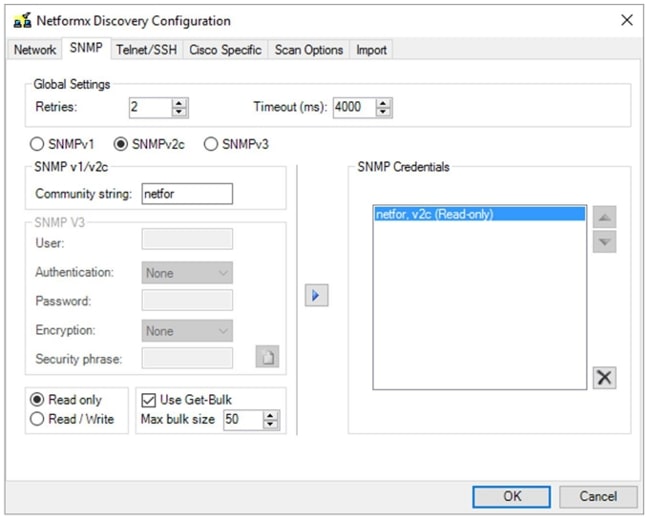Select 'netfor, v2c (Read-only)' credential entry

[480, 214]
